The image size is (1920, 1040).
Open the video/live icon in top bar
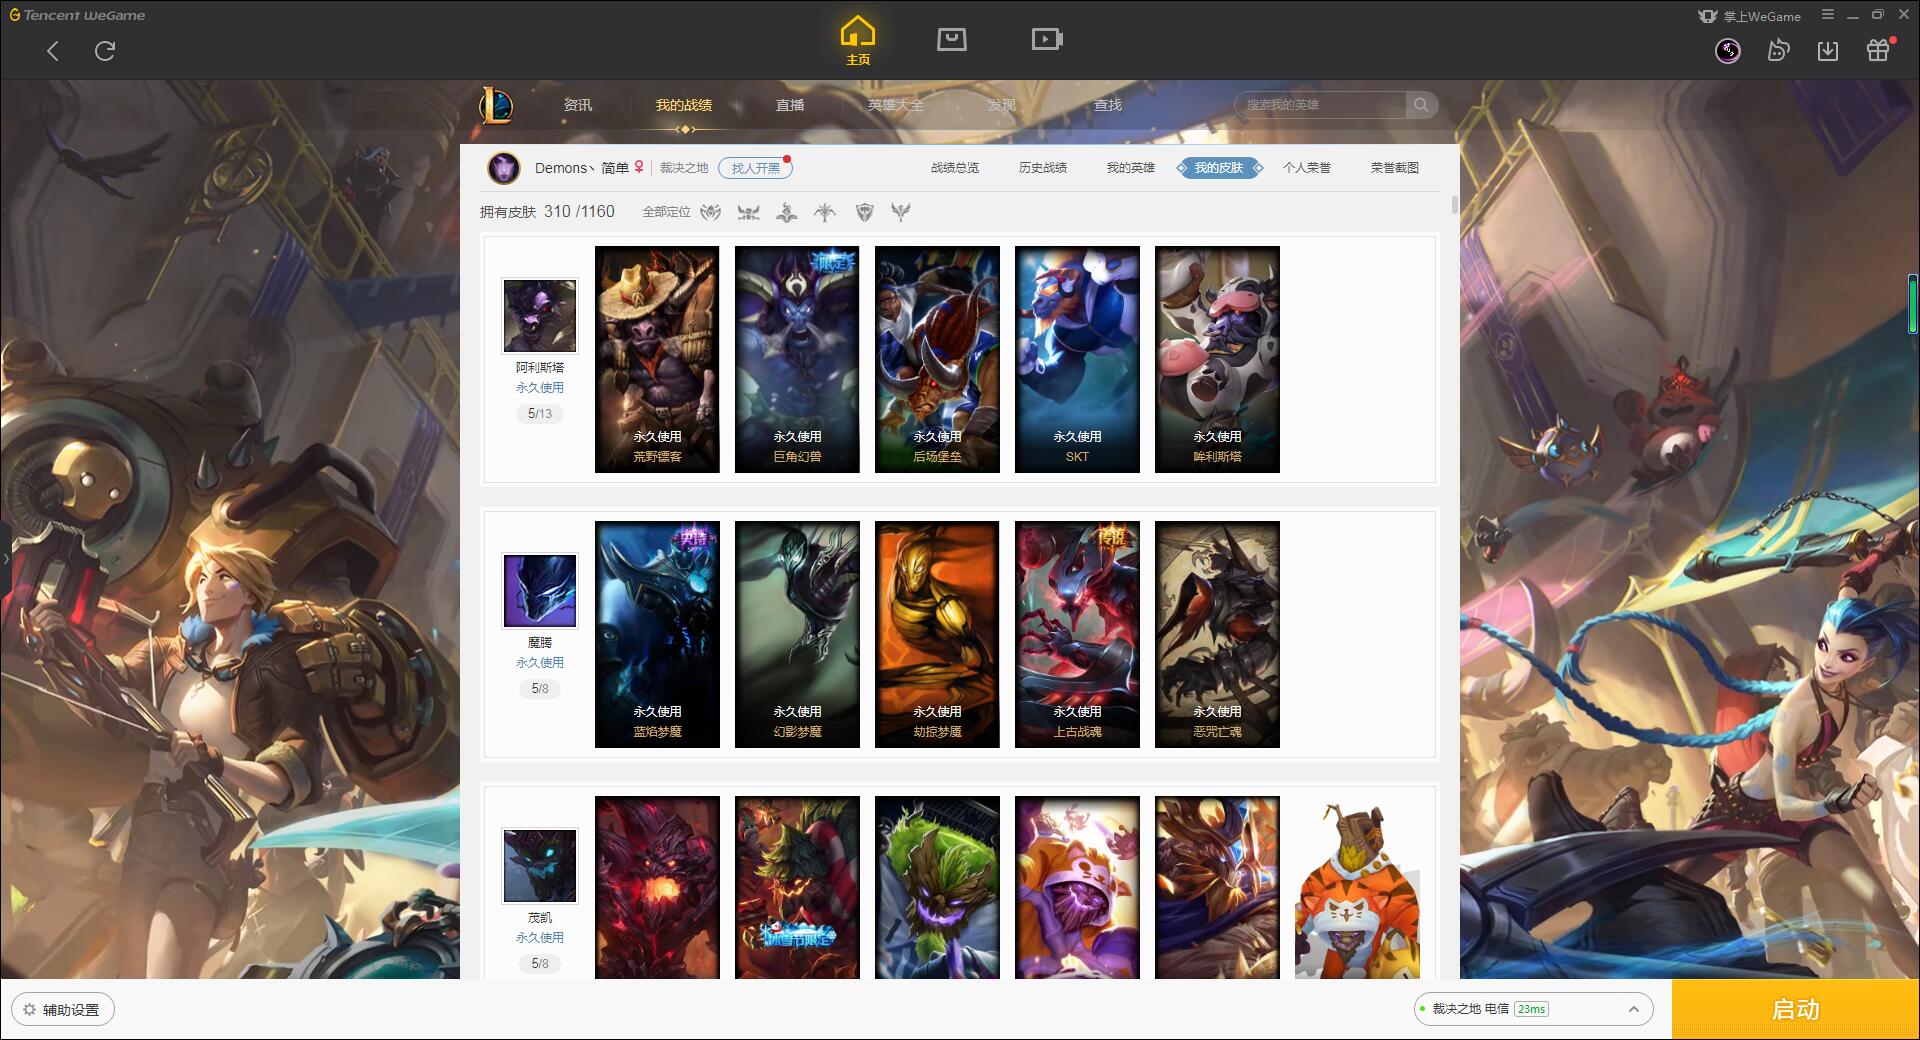click(x=1046, y=39)
